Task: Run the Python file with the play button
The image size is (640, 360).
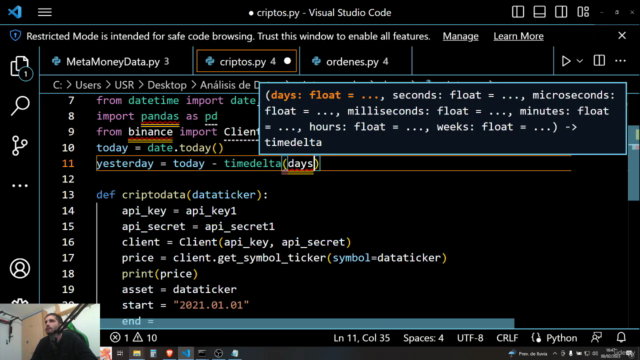Action: (566, 61)
